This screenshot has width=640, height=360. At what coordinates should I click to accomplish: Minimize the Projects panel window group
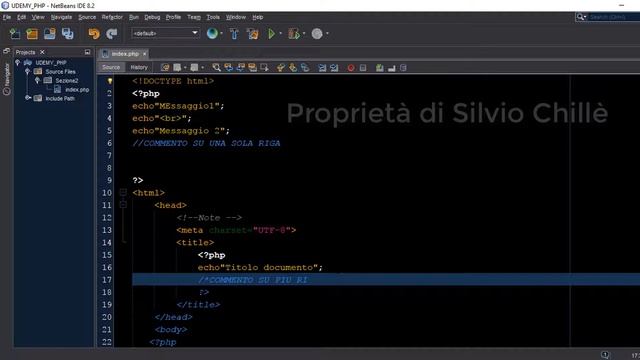click(87, 52)
